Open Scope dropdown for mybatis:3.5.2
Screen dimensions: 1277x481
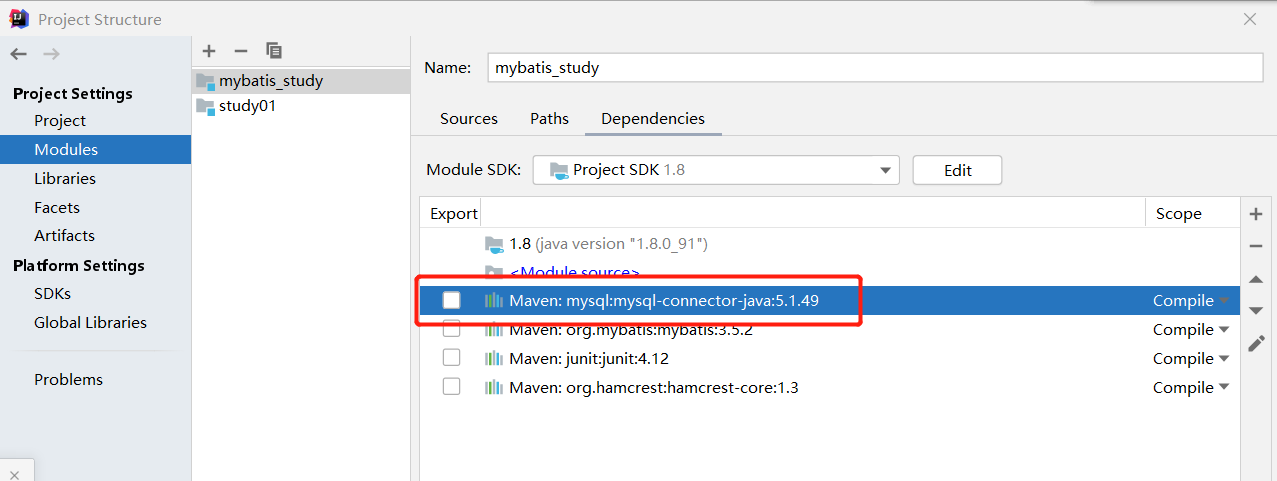[1191, 329]
